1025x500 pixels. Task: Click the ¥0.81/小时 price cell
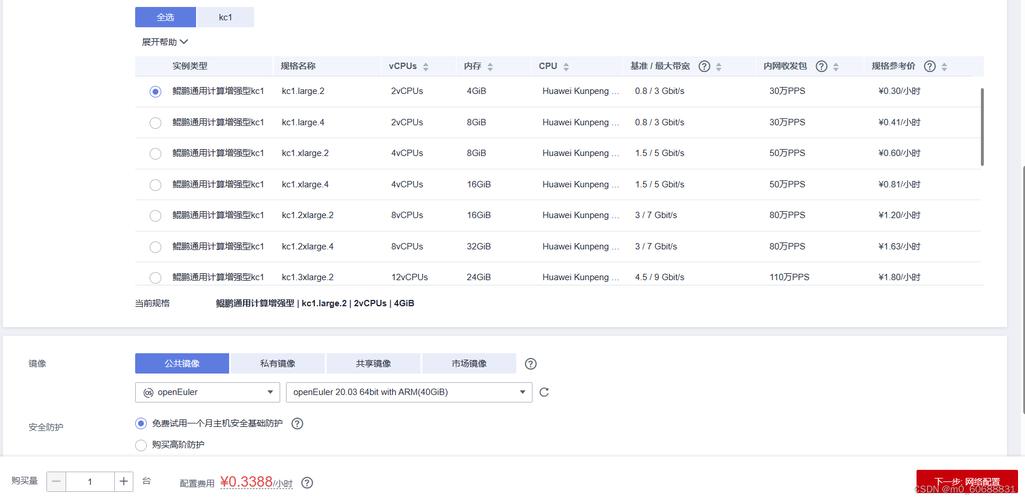899,184
